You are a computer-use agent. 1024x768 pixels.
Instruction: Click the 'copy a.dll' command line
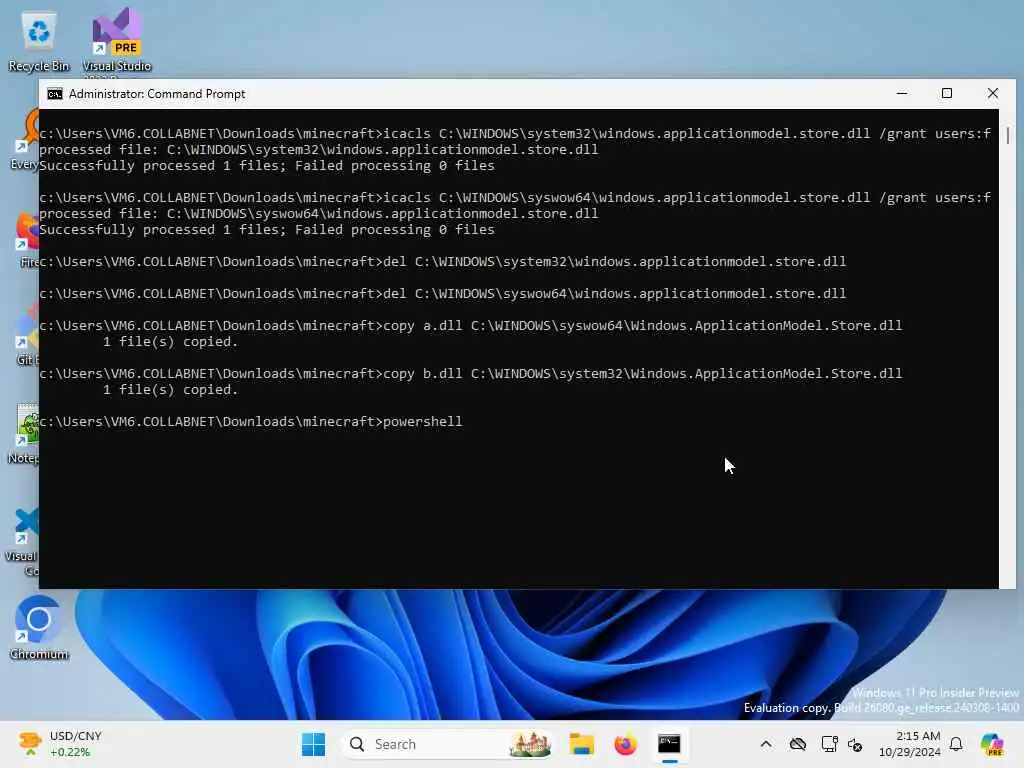470,326
